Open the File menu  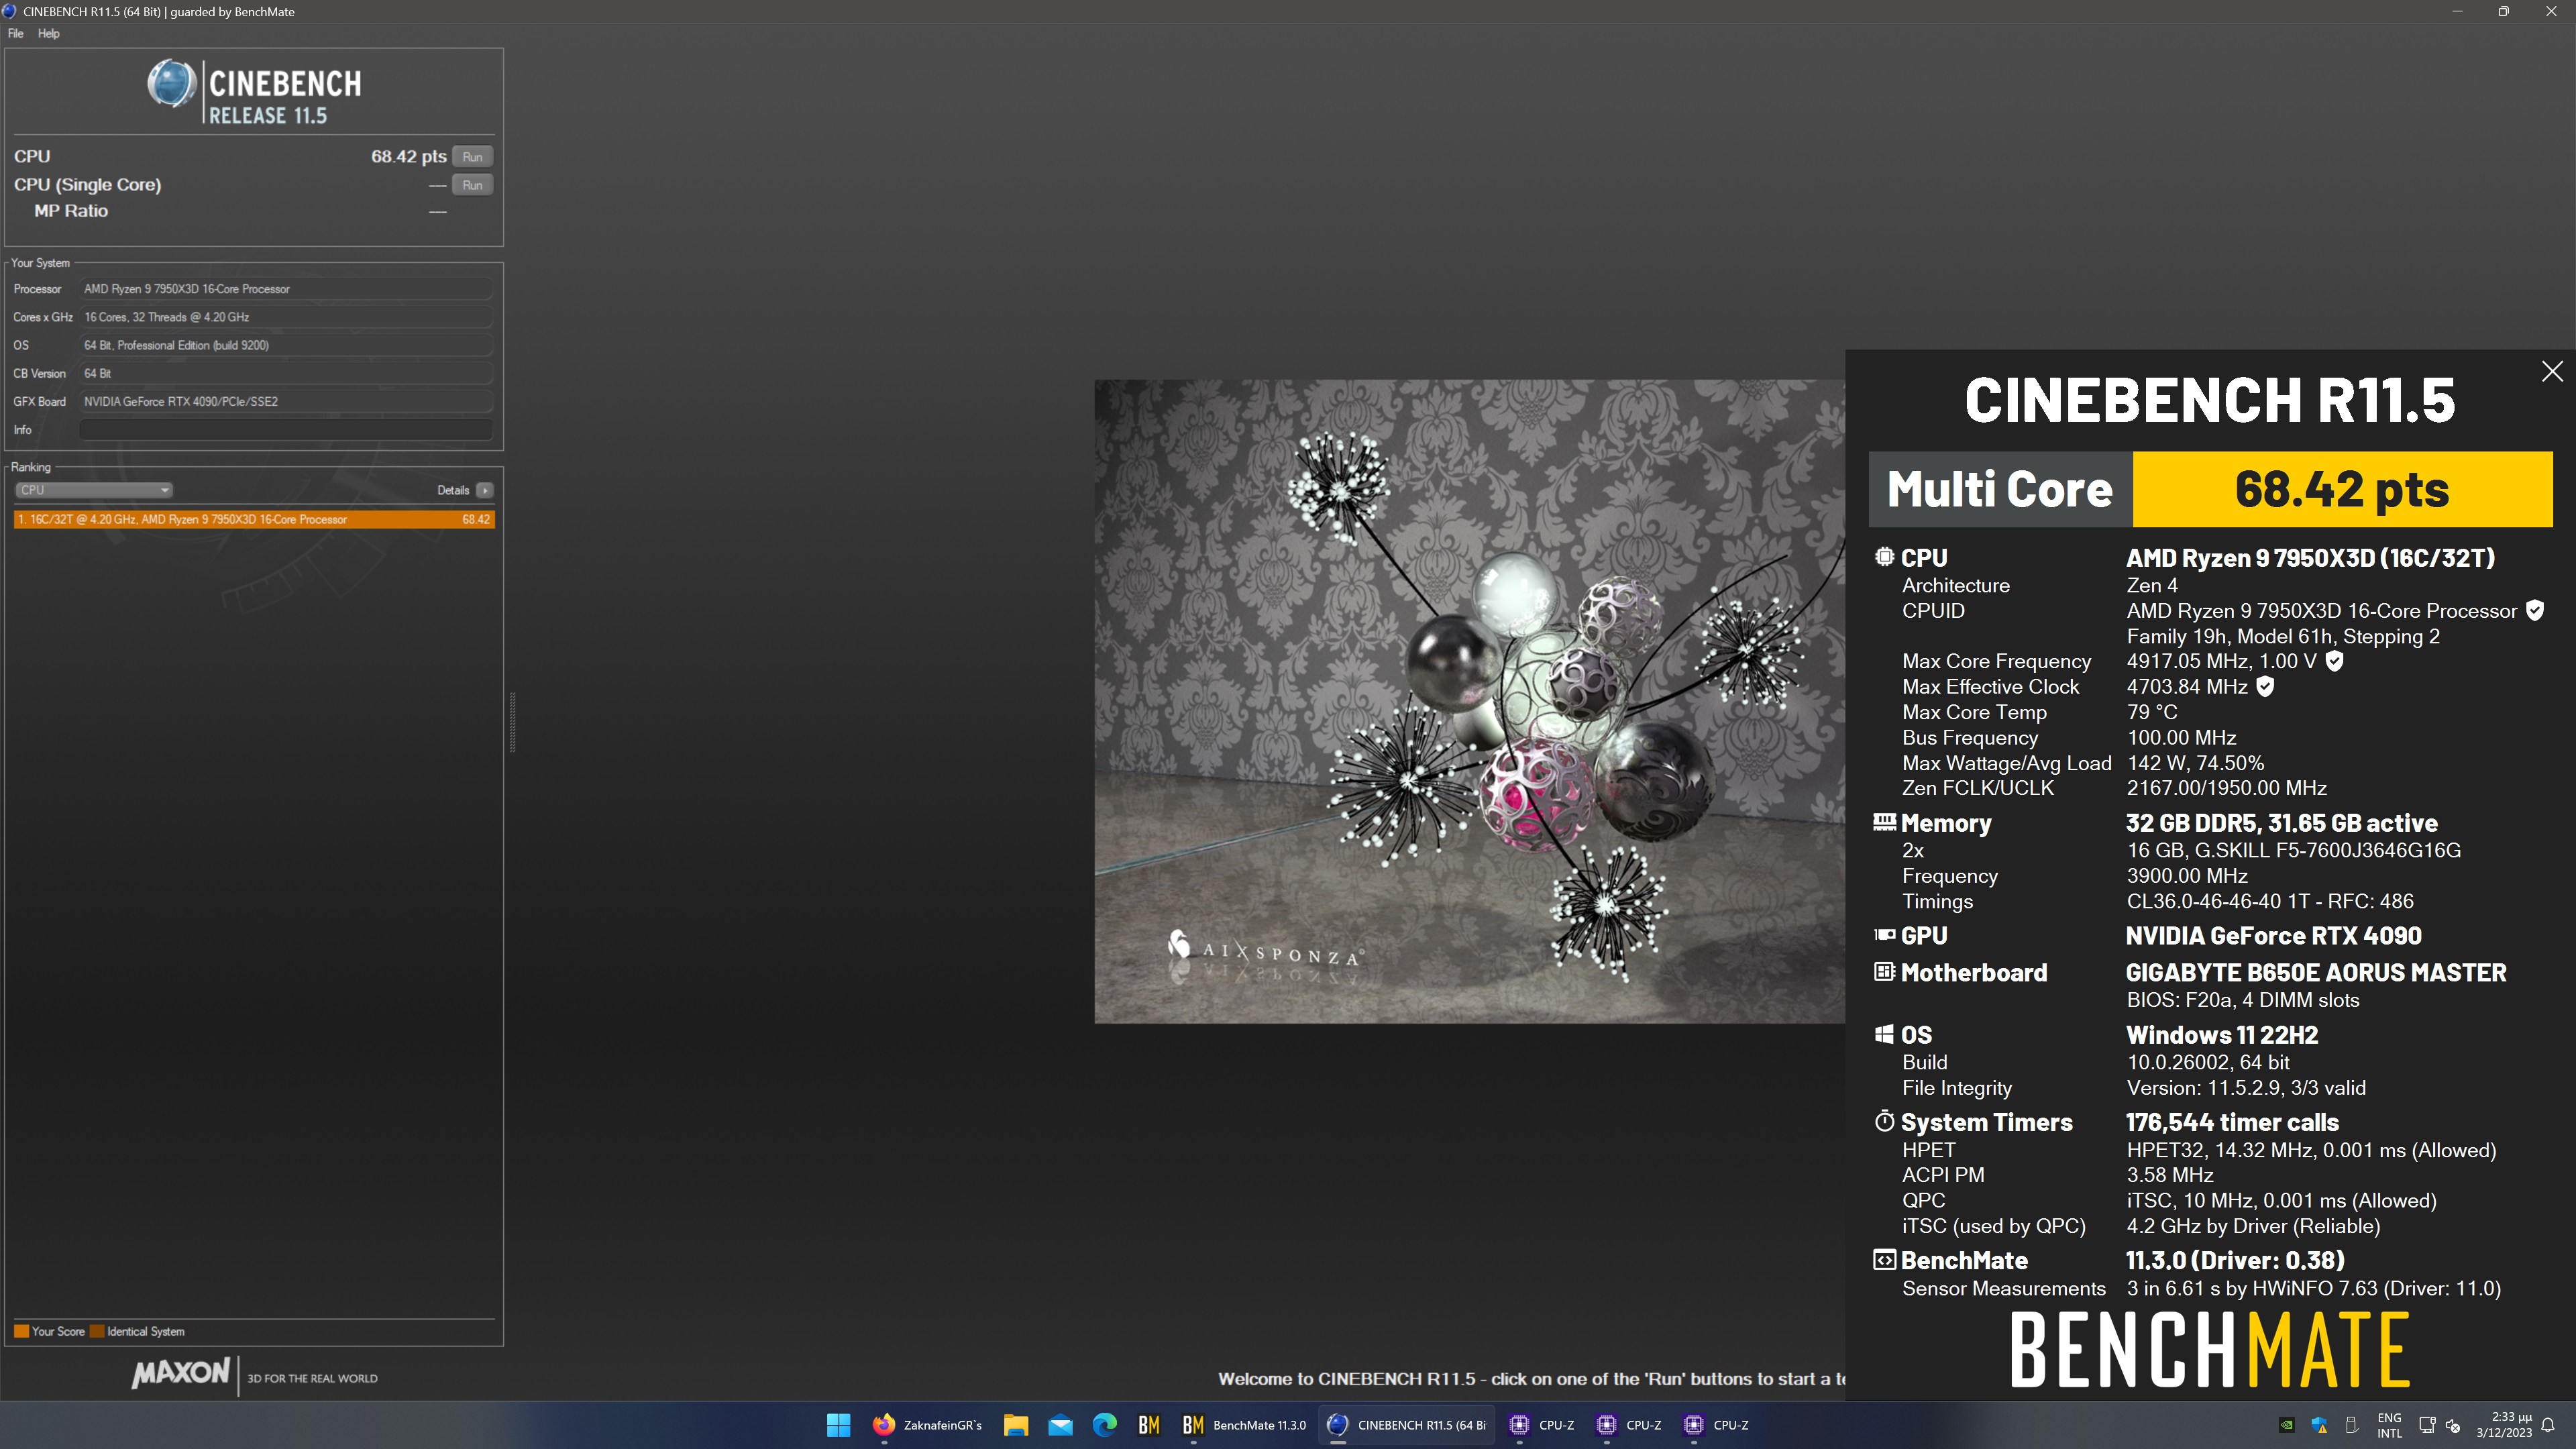click(x=15, y=33)
